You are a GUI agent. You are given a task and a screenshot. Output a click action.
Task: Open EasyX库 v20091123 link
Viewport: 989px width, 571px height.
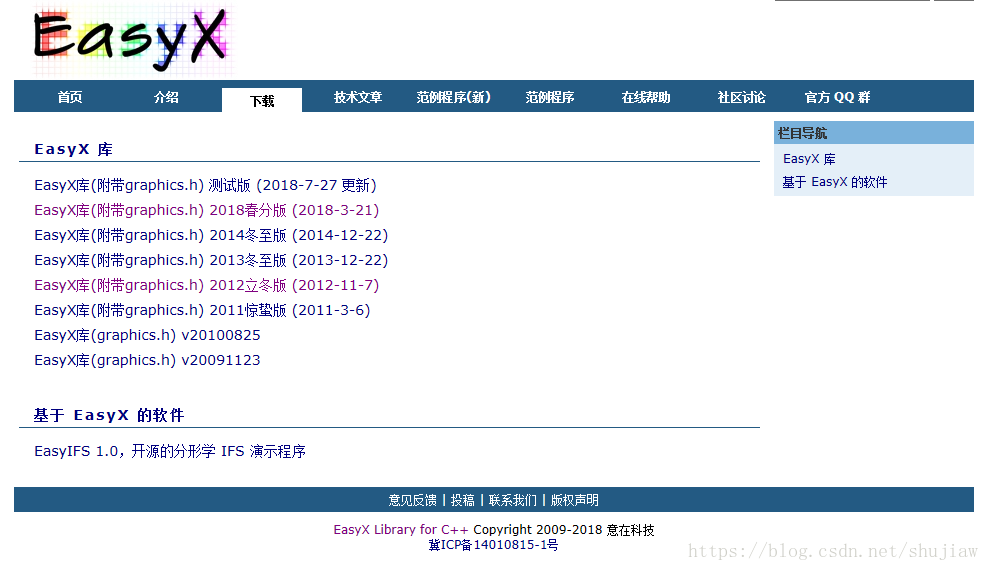coord(147,360)
